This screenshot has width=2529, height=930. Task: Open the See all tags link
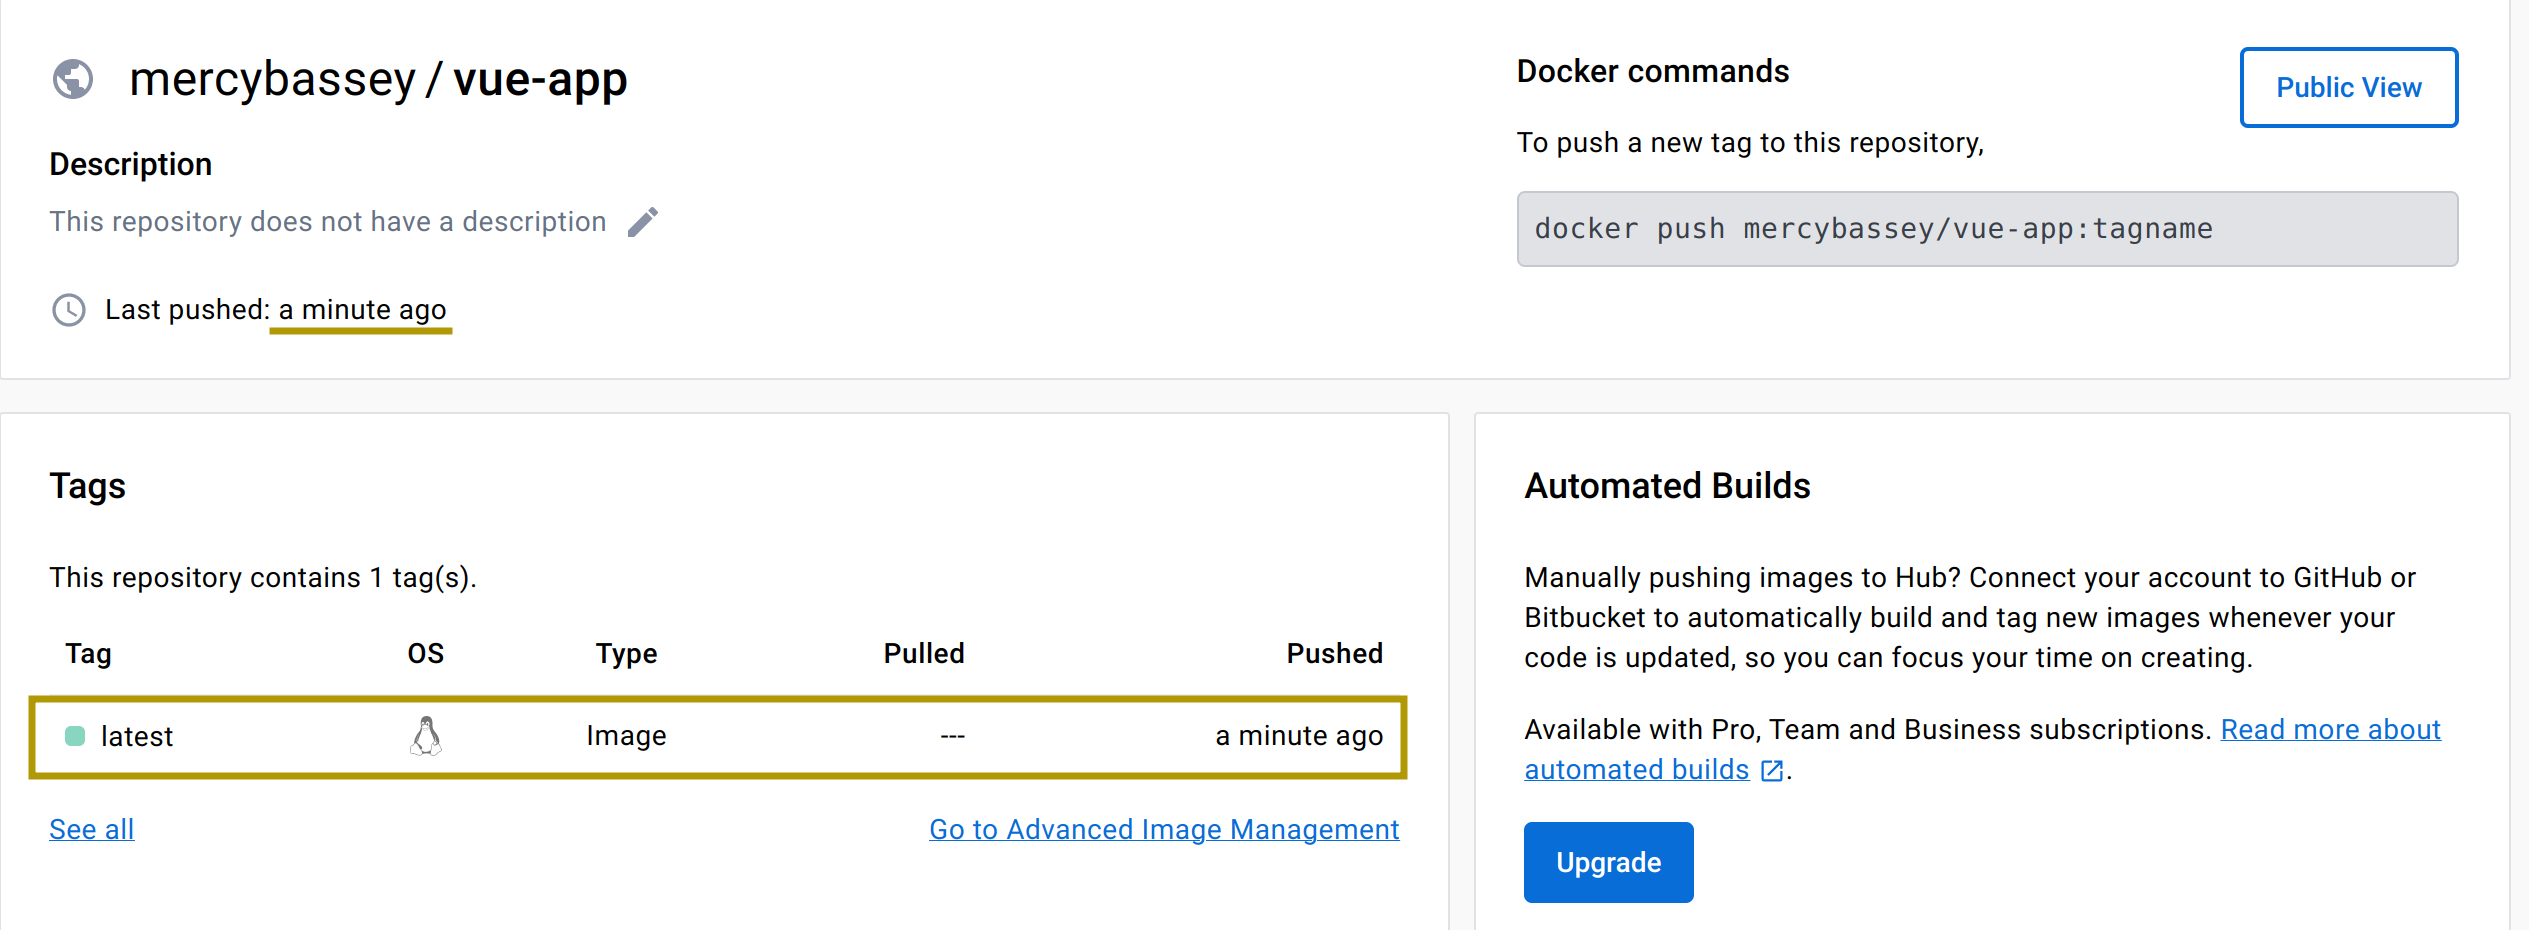(92, 829)
